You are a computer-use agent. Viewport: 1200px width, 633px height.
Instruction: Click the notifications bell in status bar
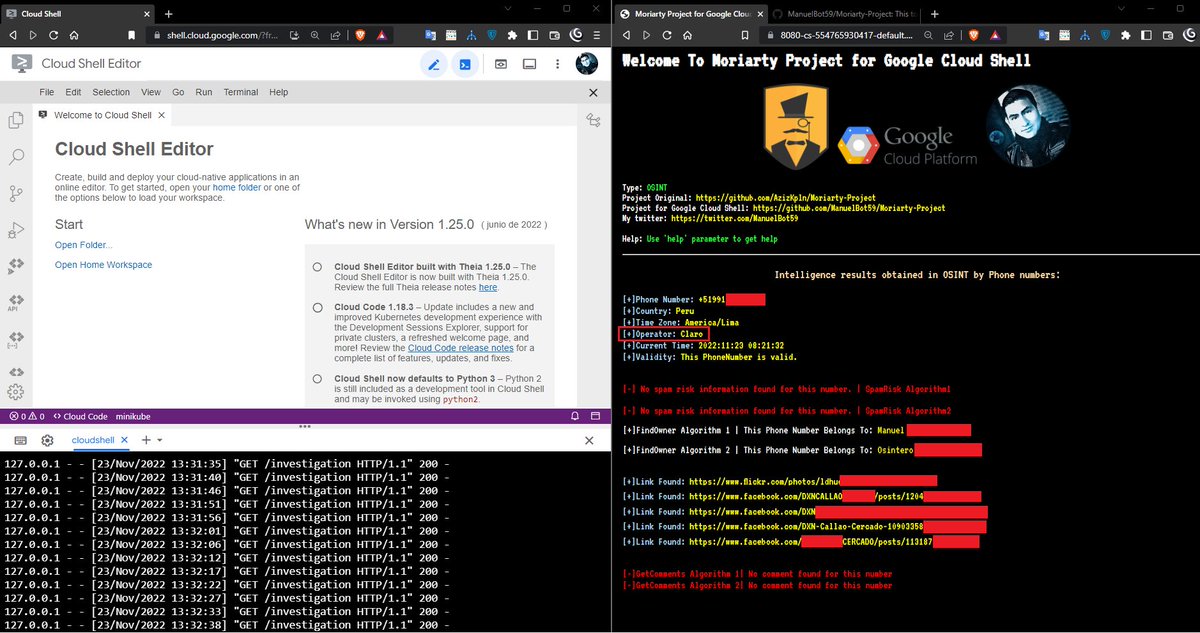tap(575, 416)
